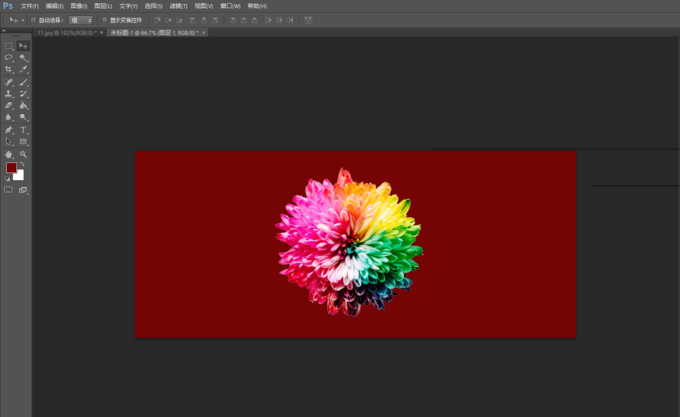Distribute left edges in options bar
Viewport: 680px width, 417px height.
click(268, 20)
